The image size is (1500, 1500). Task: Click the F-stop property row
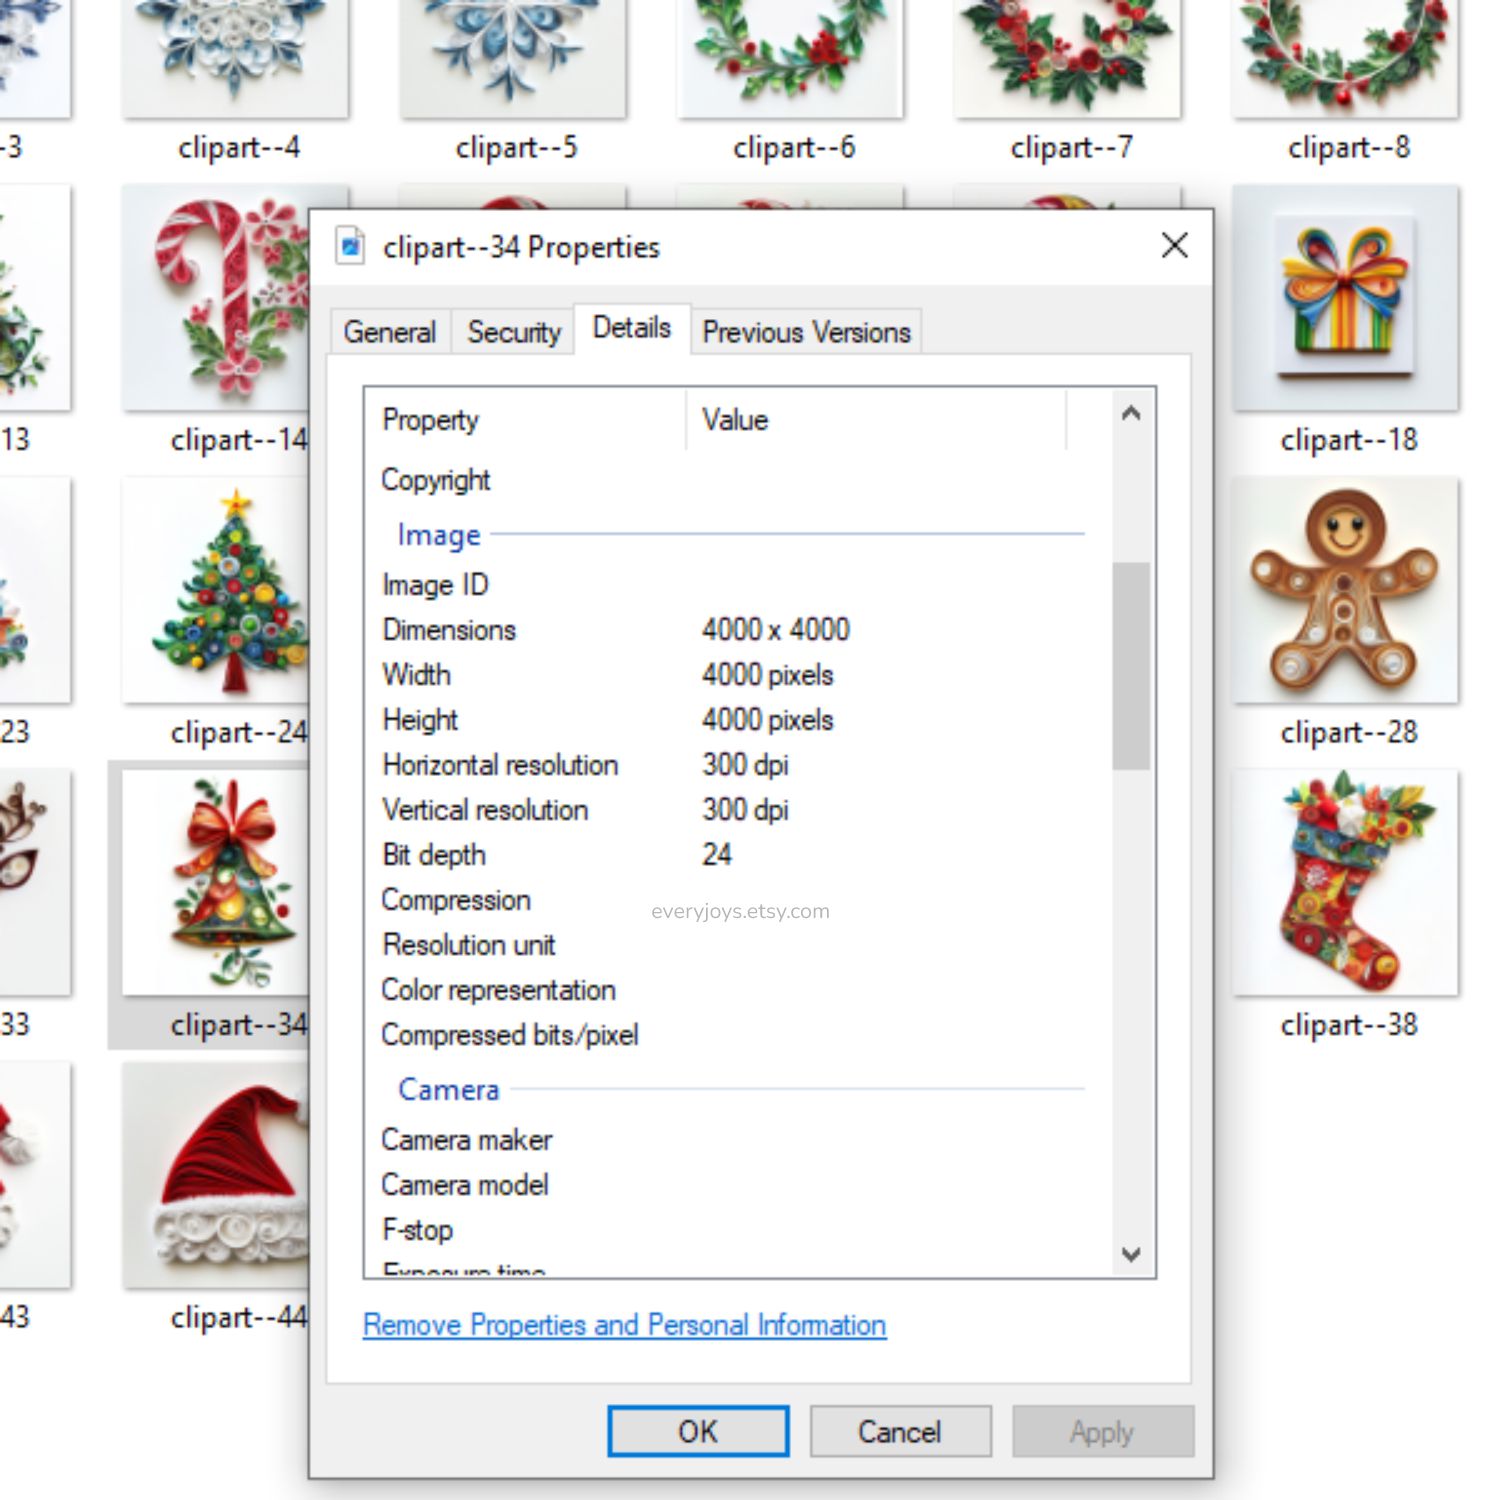point(735,1229)
